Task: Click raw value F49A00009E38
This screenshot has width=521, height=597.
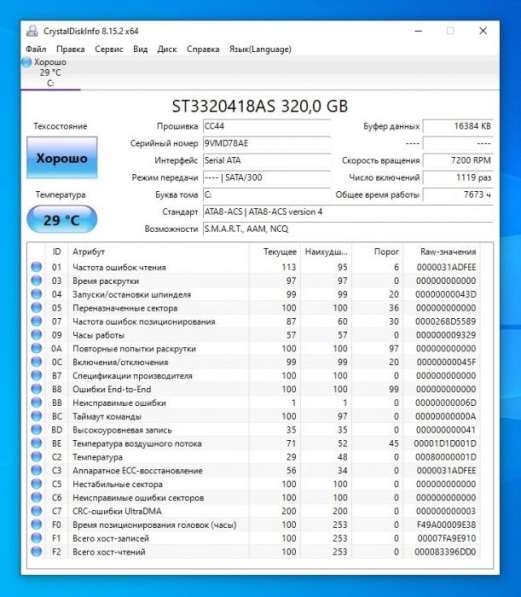Action: click(x=446, y=525)
